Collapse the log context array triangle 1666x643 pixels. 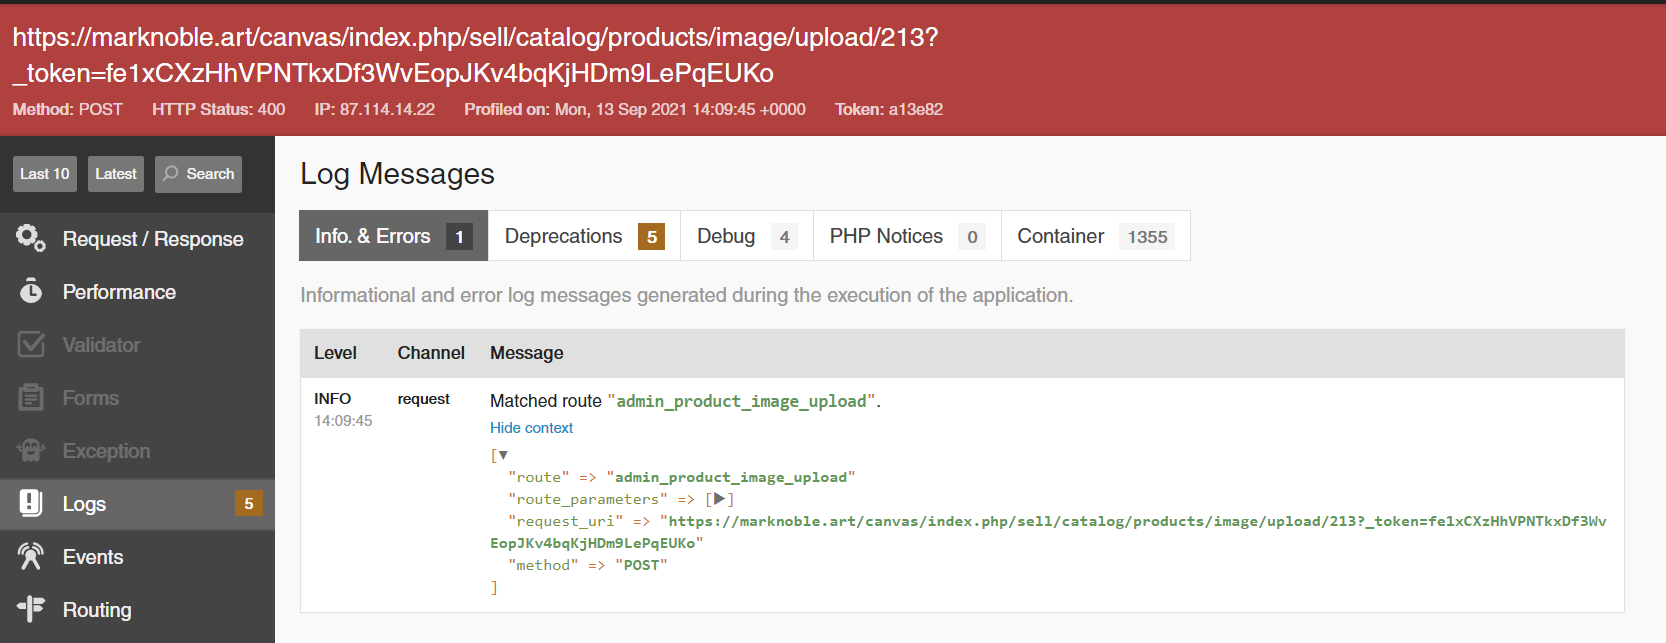503,455
